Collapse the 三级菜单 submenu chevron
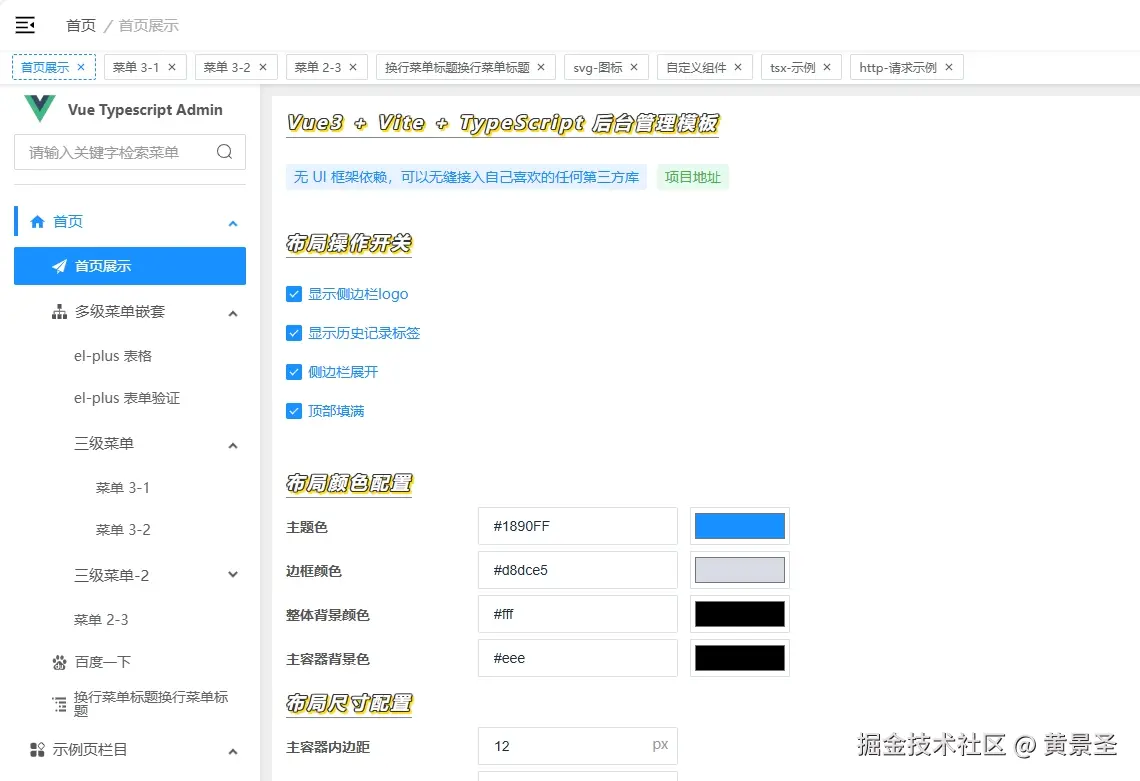Viewport: 1140px width, 781px height. point(233,445)
